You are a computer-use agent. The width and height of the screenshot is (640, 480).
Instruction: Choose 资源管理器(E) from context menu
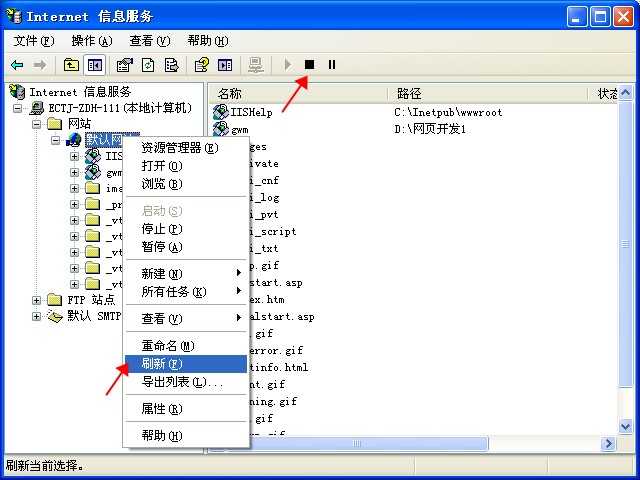pos(186,148)
